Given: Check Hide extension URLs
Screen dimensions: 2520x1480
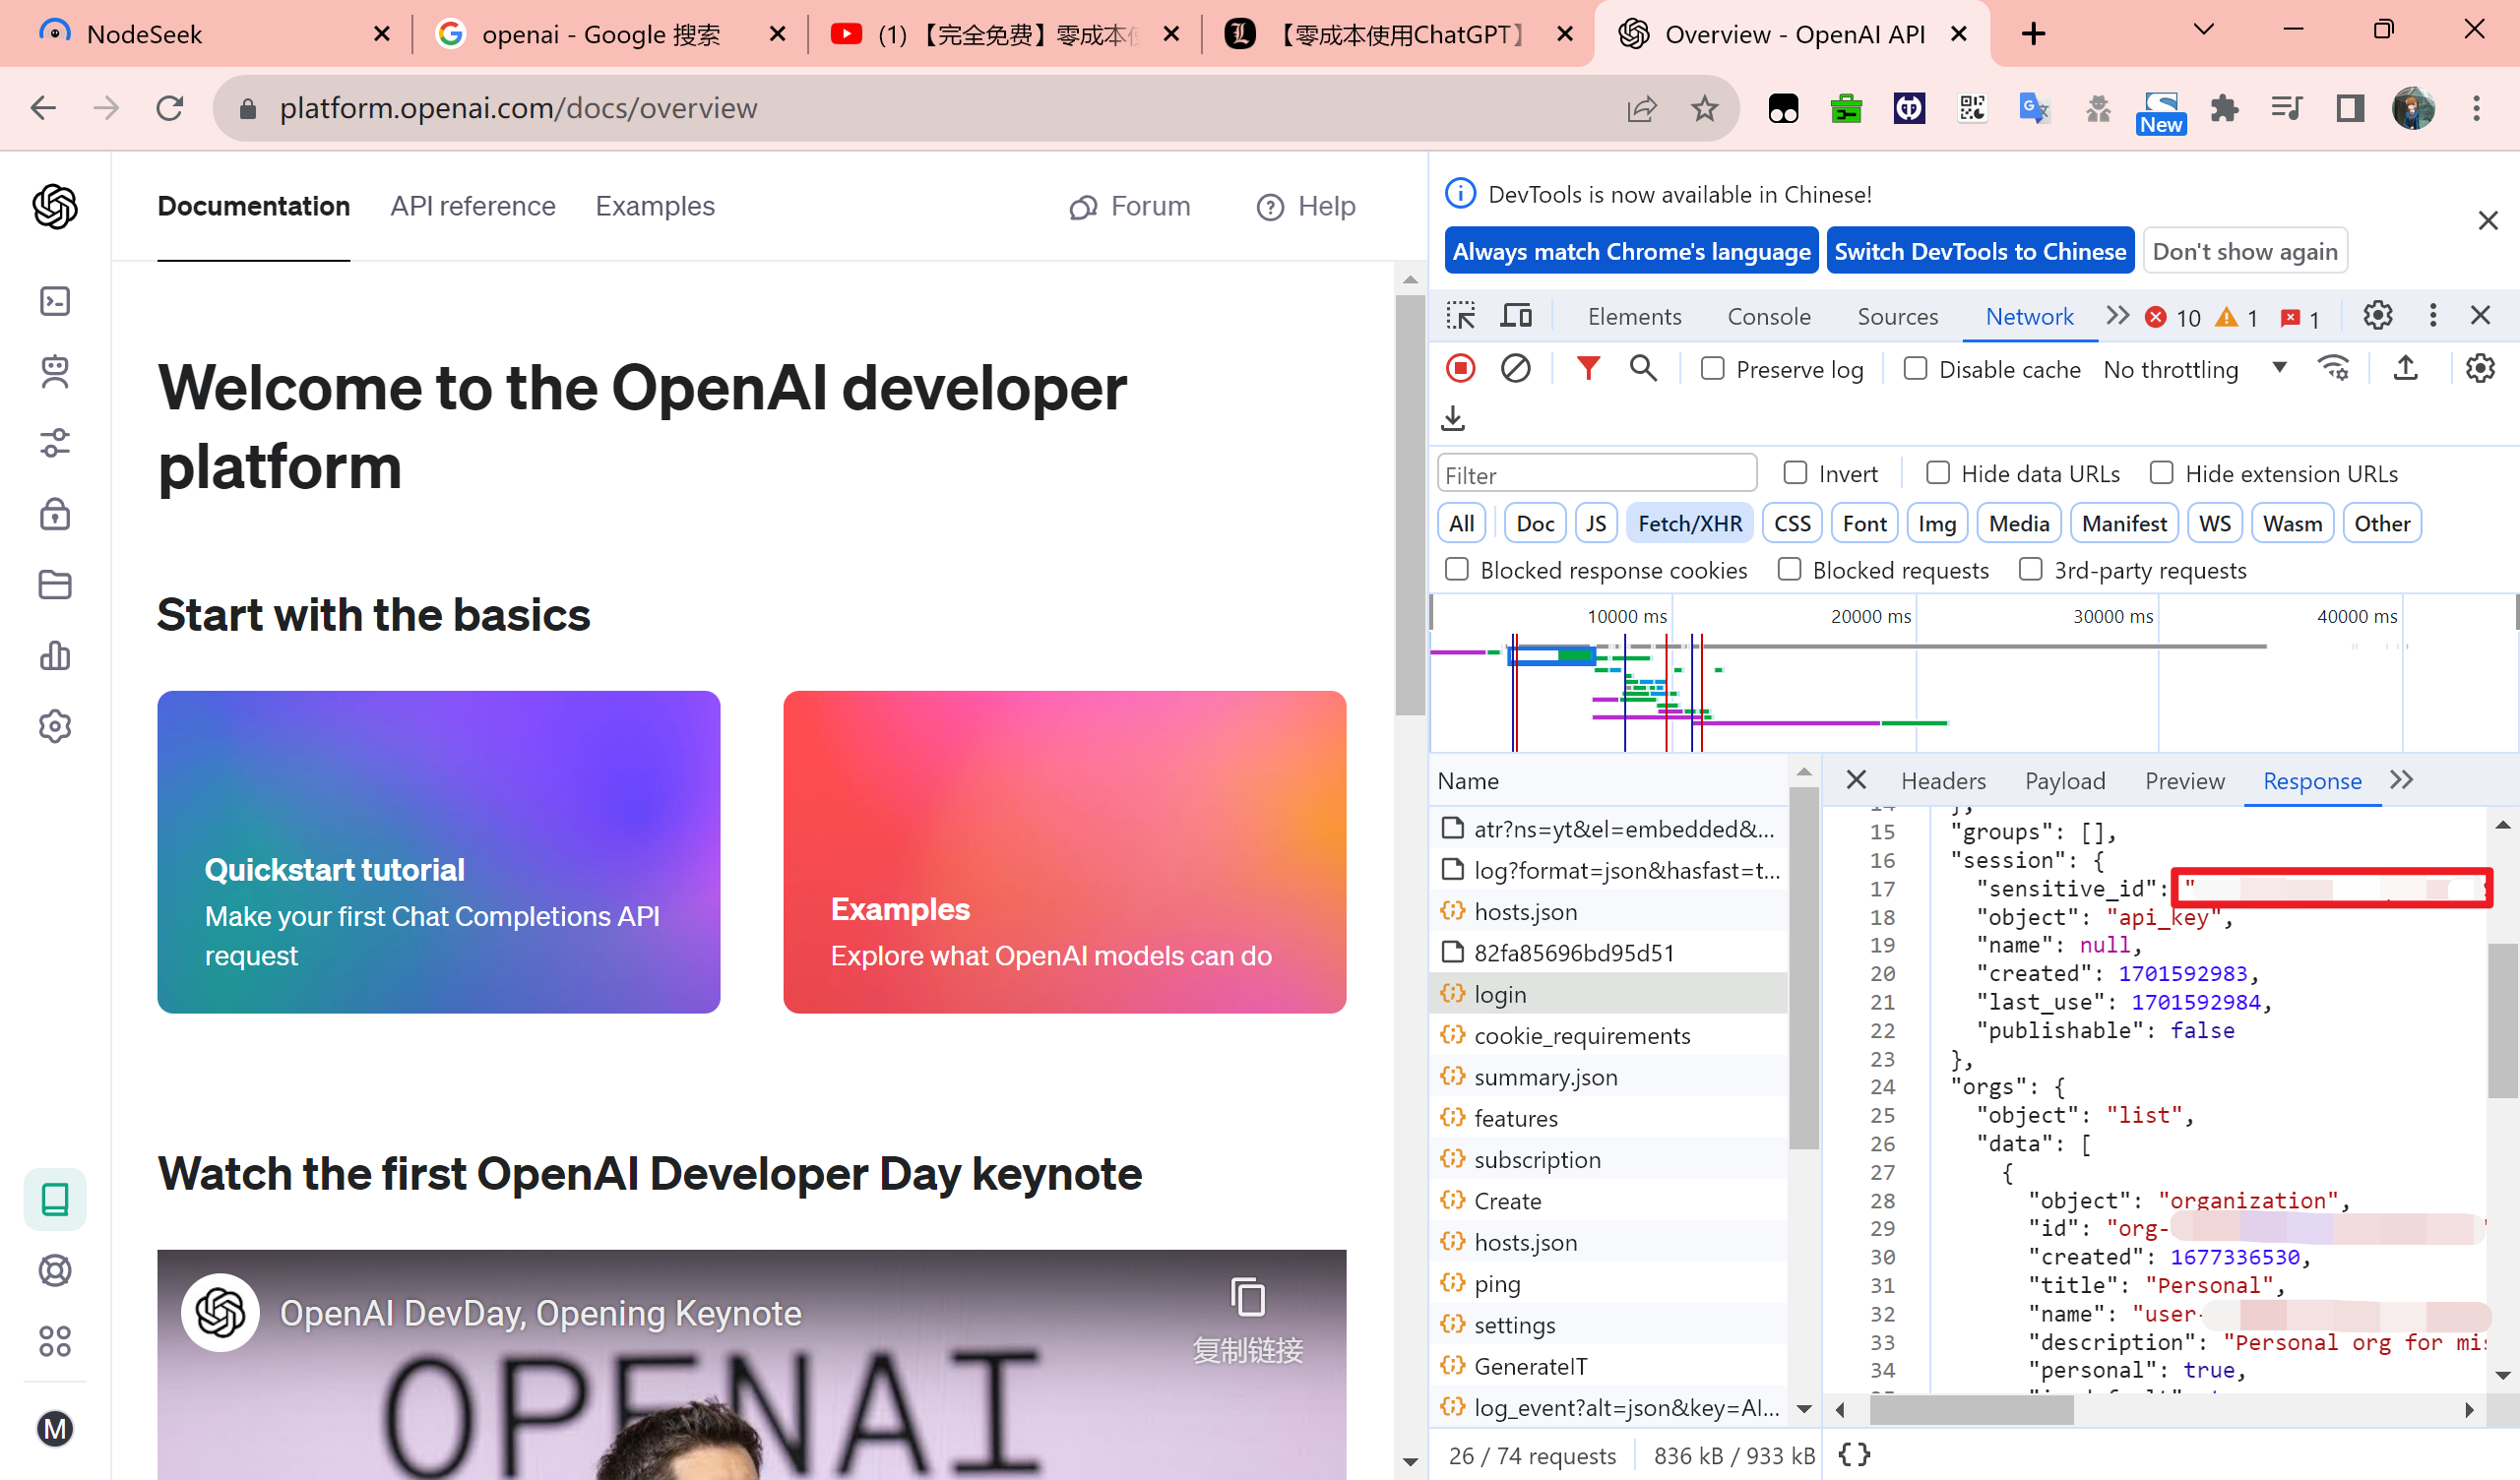Looking at the screenshot, I should 2162,473.
